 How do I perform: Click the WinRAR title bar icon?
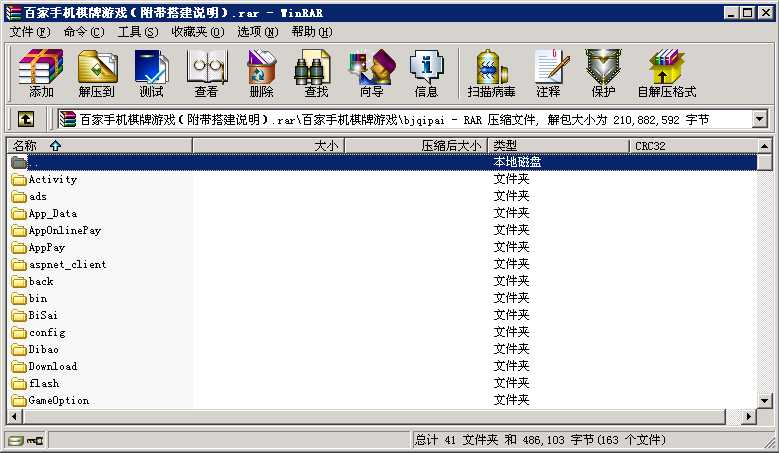(13, 12)
